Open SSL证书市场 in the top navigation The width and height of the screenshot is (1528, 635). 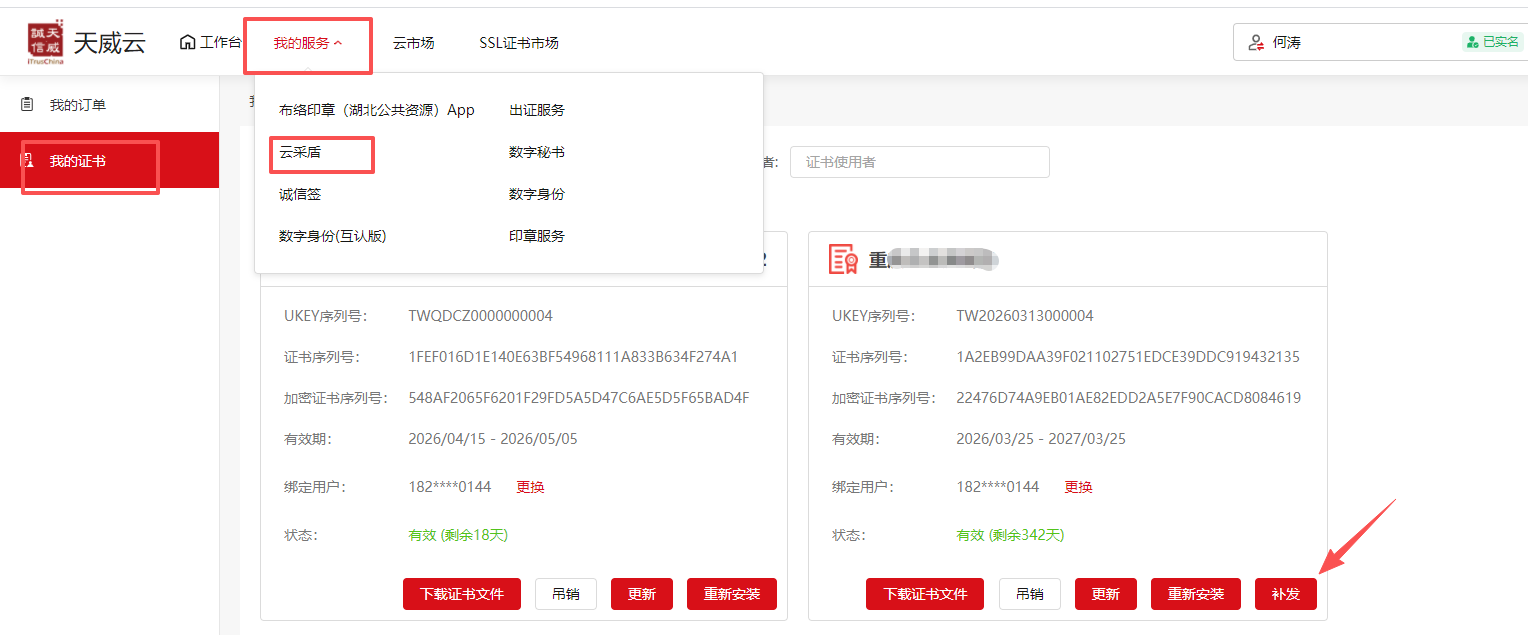[x=518, y=43]
